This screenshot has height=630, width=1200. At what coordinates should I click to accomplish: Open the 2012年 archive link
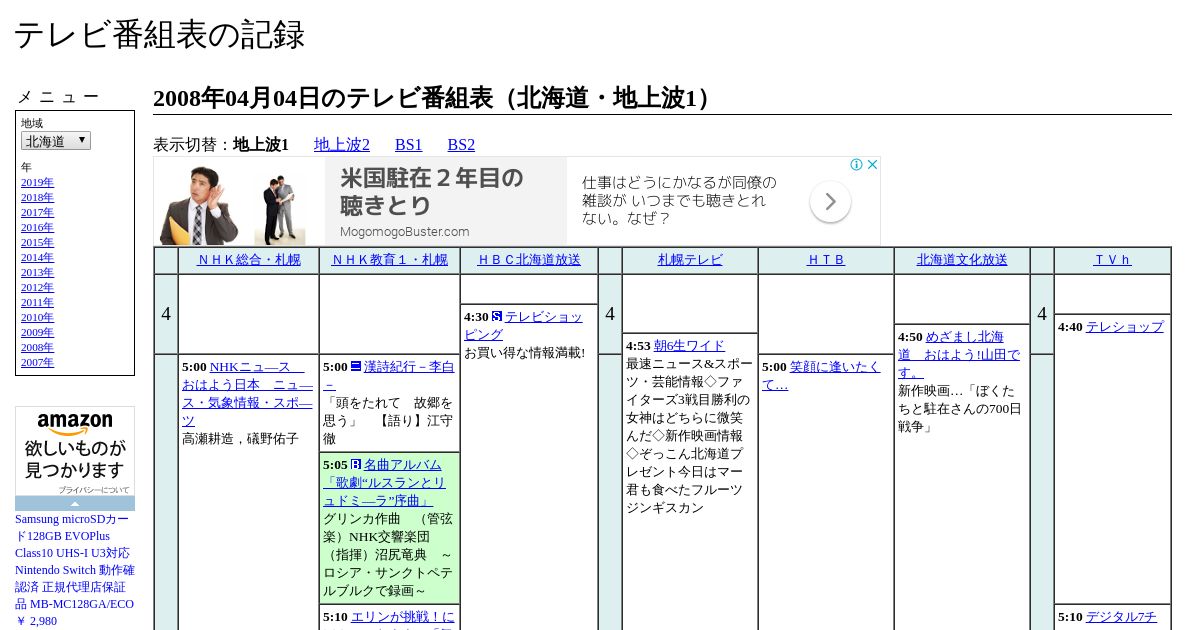(37, 288)
